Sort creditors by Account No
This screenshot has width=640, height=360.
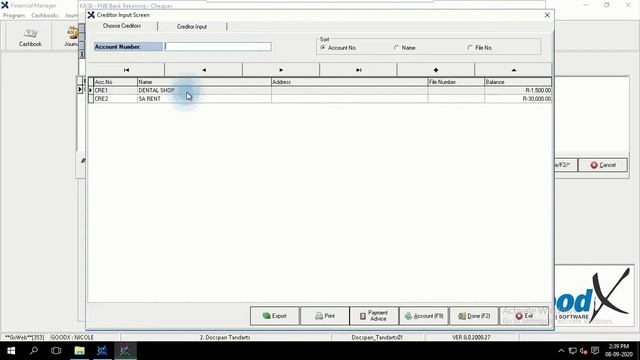tap(338, 48)
